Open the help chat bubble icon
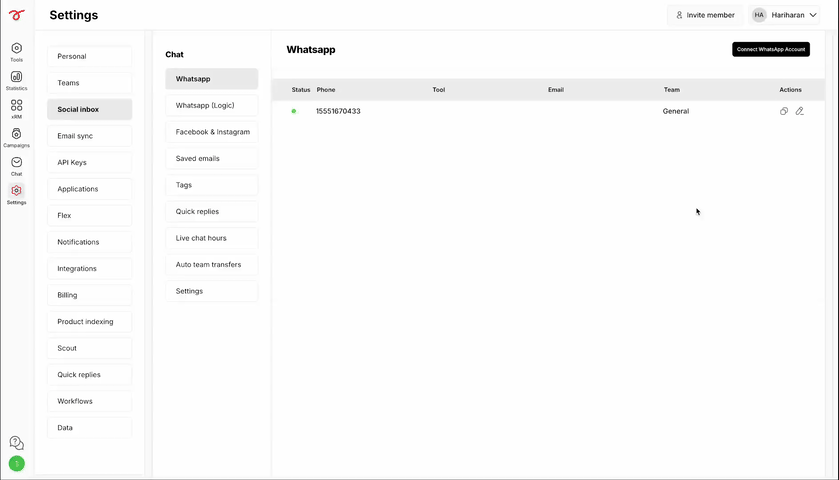The width and height of the screenshot is (839, 480). pos(17,443)
